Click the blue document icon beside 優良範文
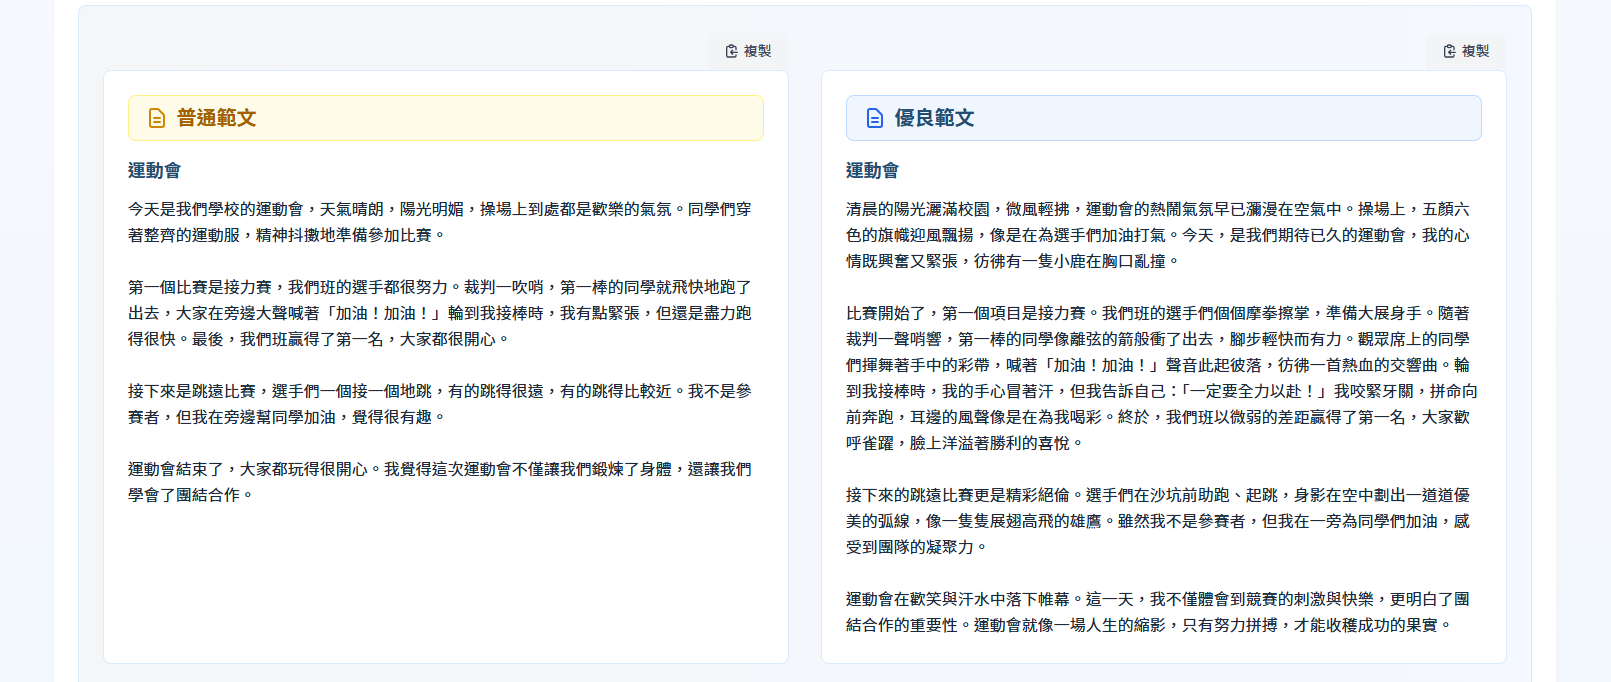The width and height of the screenshot is (1611, 682). coord(875,118)
